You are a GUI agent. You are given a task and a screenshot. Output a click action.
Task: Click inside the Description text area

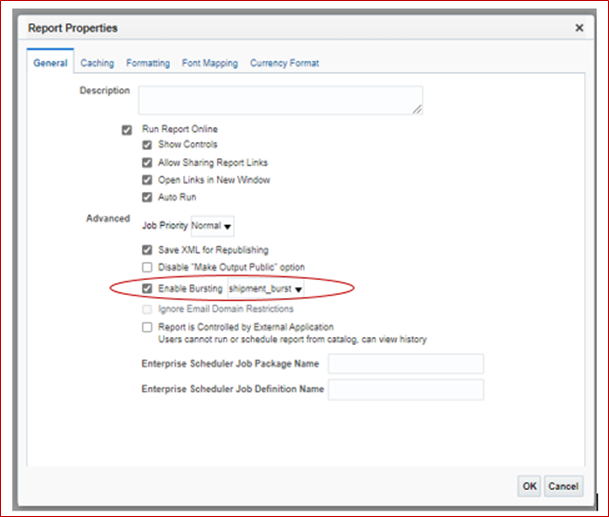(280, 100)
